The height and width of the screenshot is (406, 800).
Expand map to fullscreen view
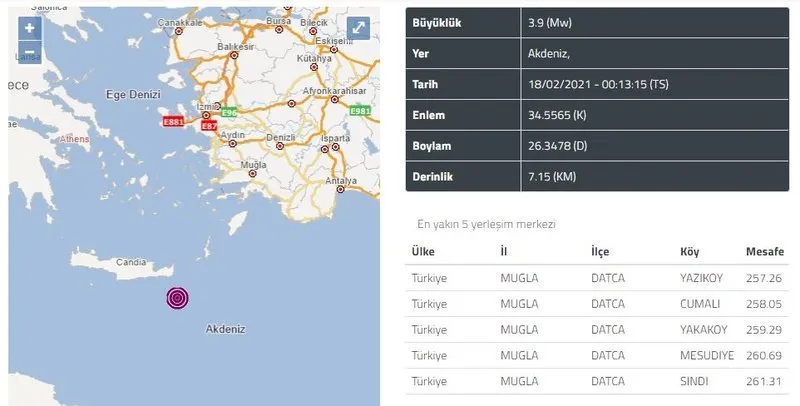tap(357, 29)
